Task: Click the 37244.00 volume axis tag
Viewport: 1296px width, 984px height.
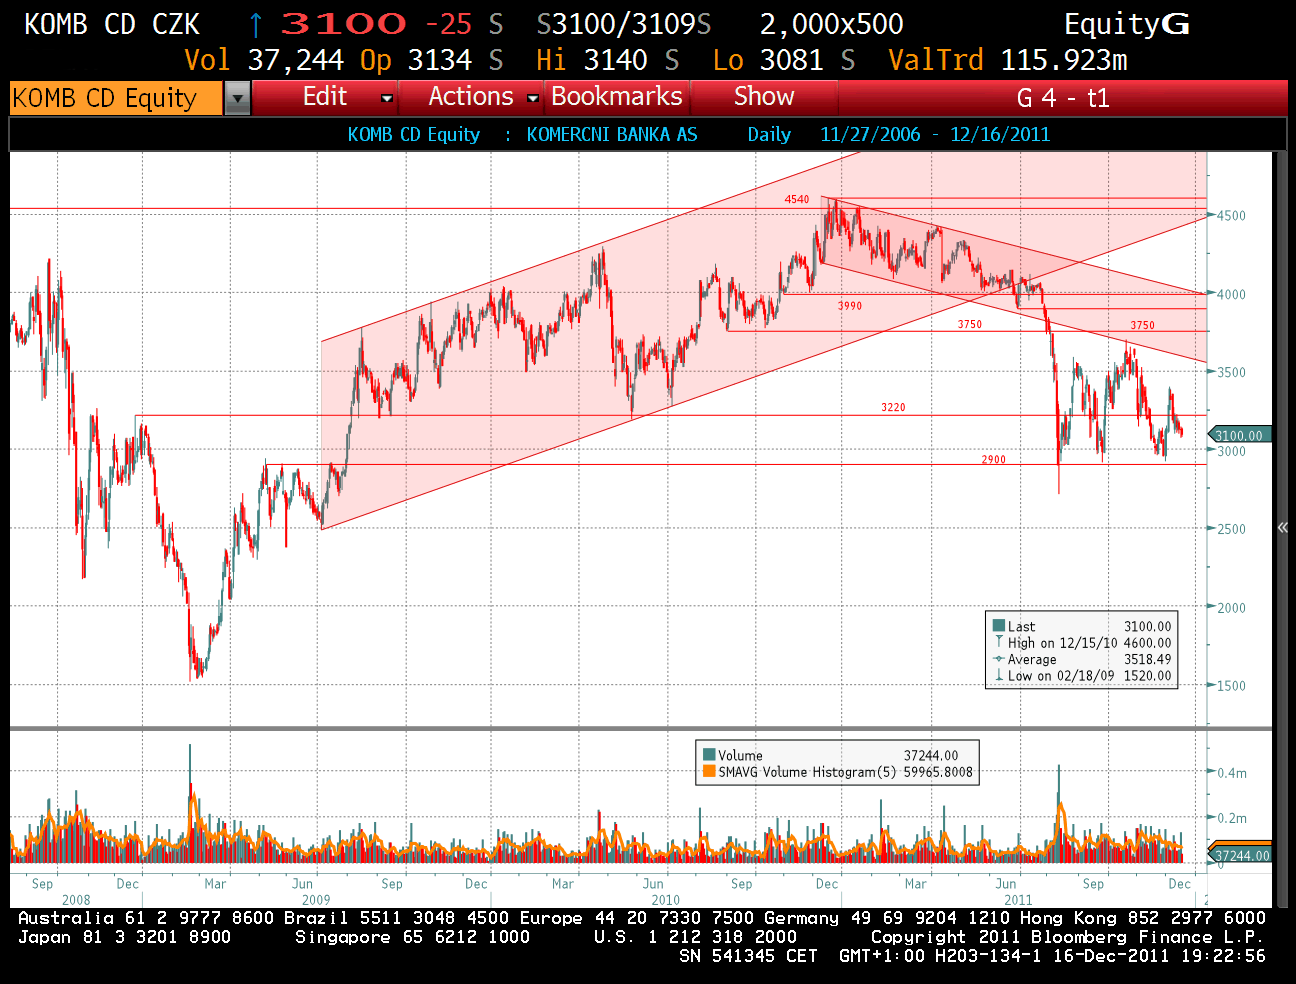Action: pos(1241,855)
